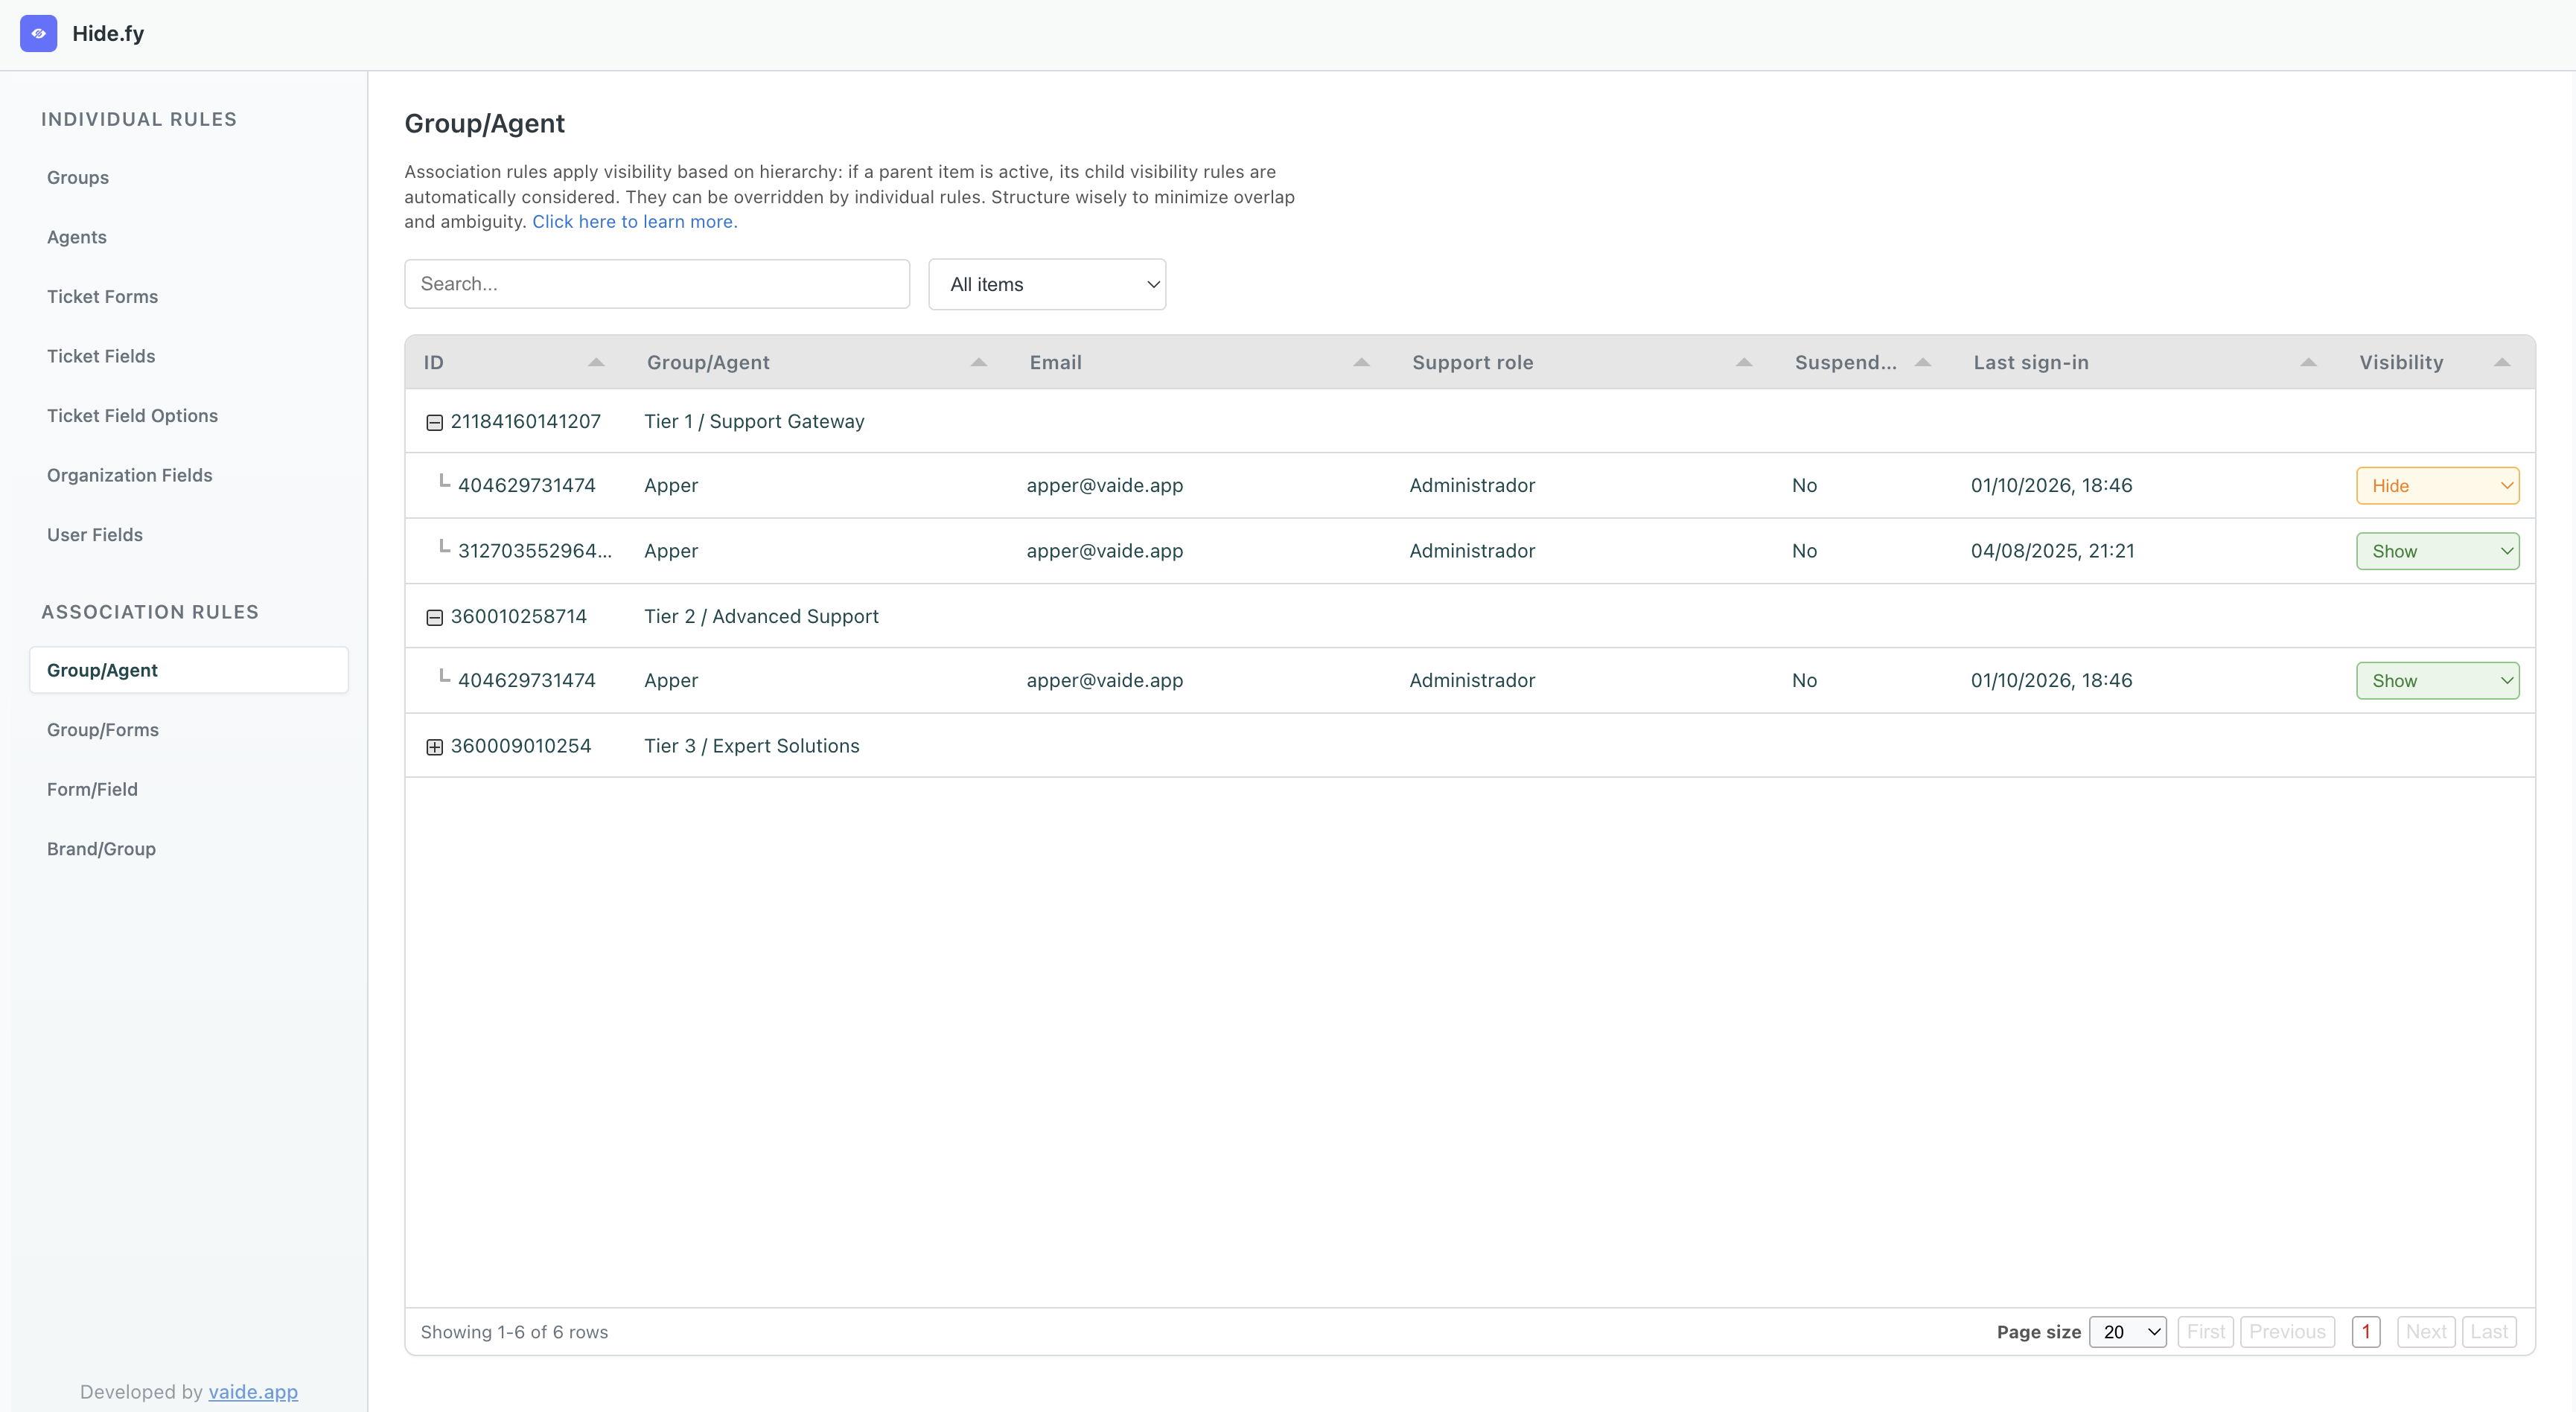Open Hide visibility dropdown for first Apper

[2437, 486]
